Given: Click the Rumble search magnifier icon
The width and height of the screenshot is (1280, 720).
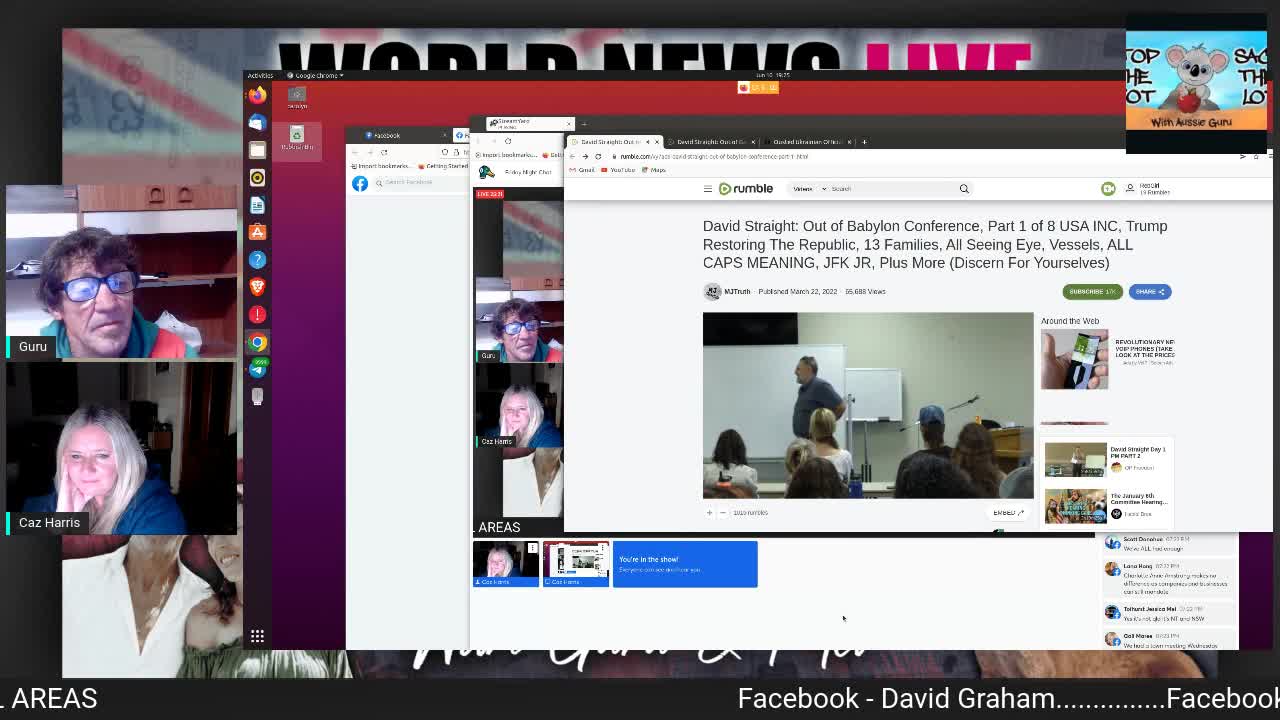Looking at the screenshot, I should click(964, 189).
